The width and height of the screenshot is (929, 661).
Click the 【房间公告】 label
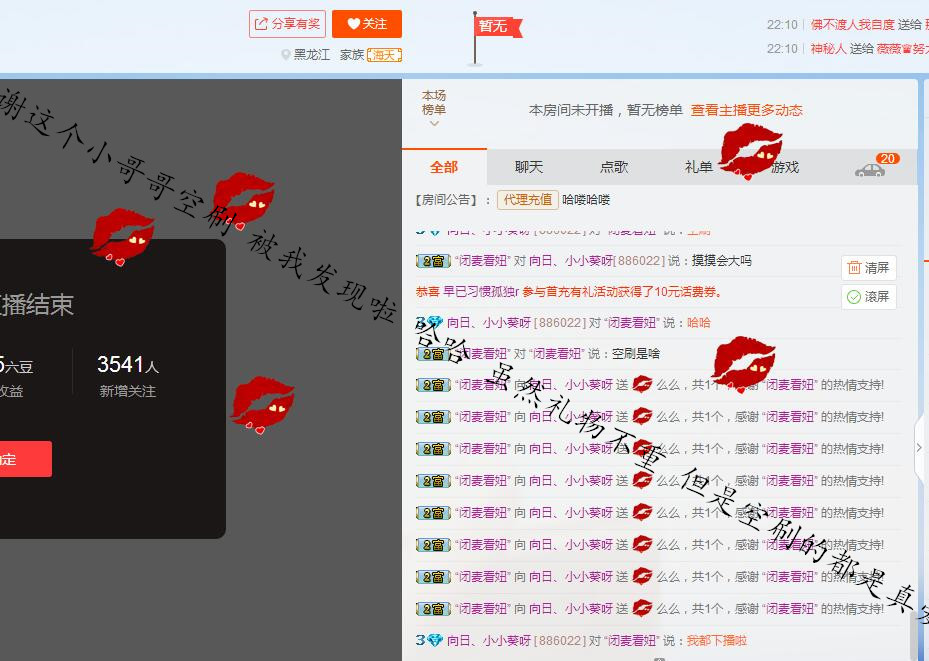point(447,200)
